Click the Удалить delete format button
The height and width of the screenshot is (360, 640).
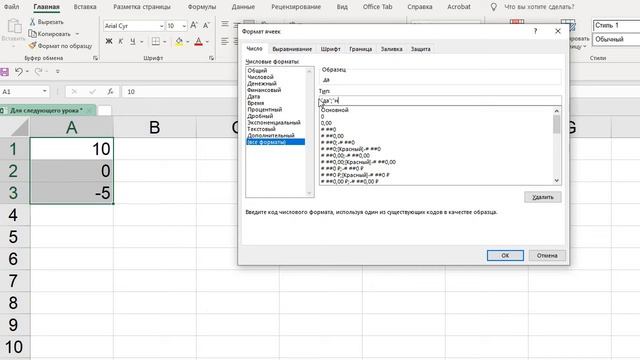coord(542,197)
